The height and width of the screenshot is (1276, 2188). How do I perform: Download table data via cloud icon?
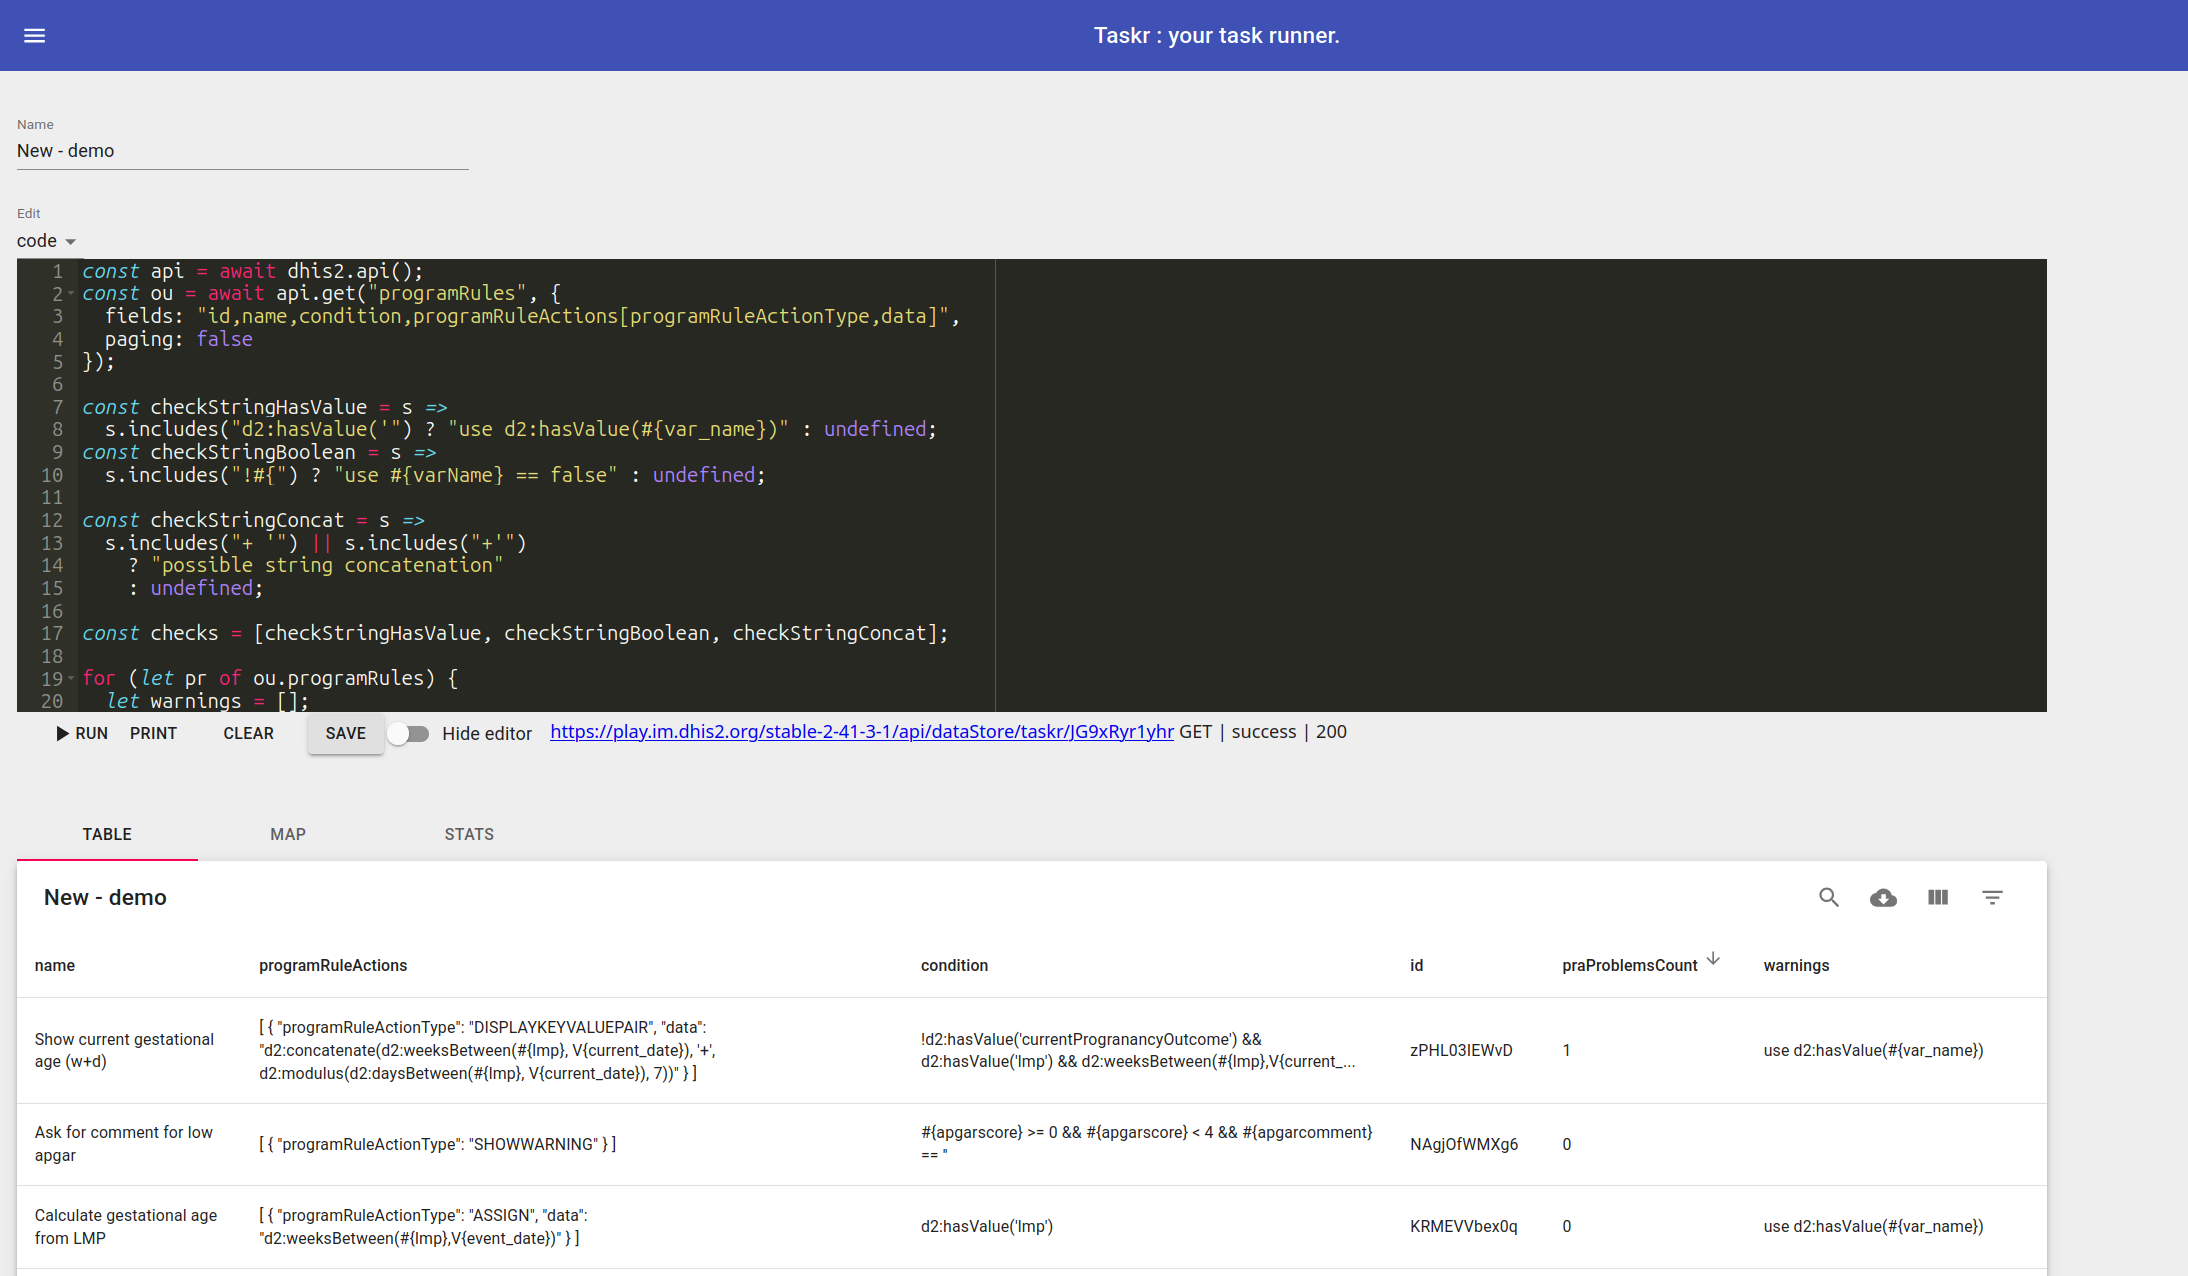point(1883,898)
